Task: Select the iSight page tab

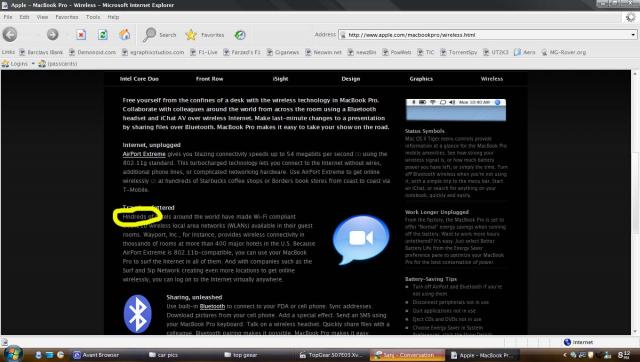Action: [280, 79]
